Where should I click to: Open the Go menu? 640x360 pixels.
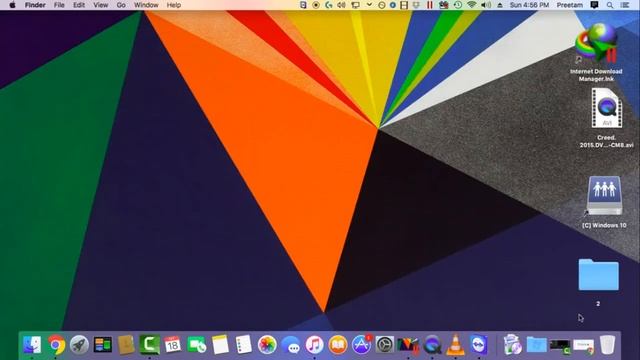[121, 5]
